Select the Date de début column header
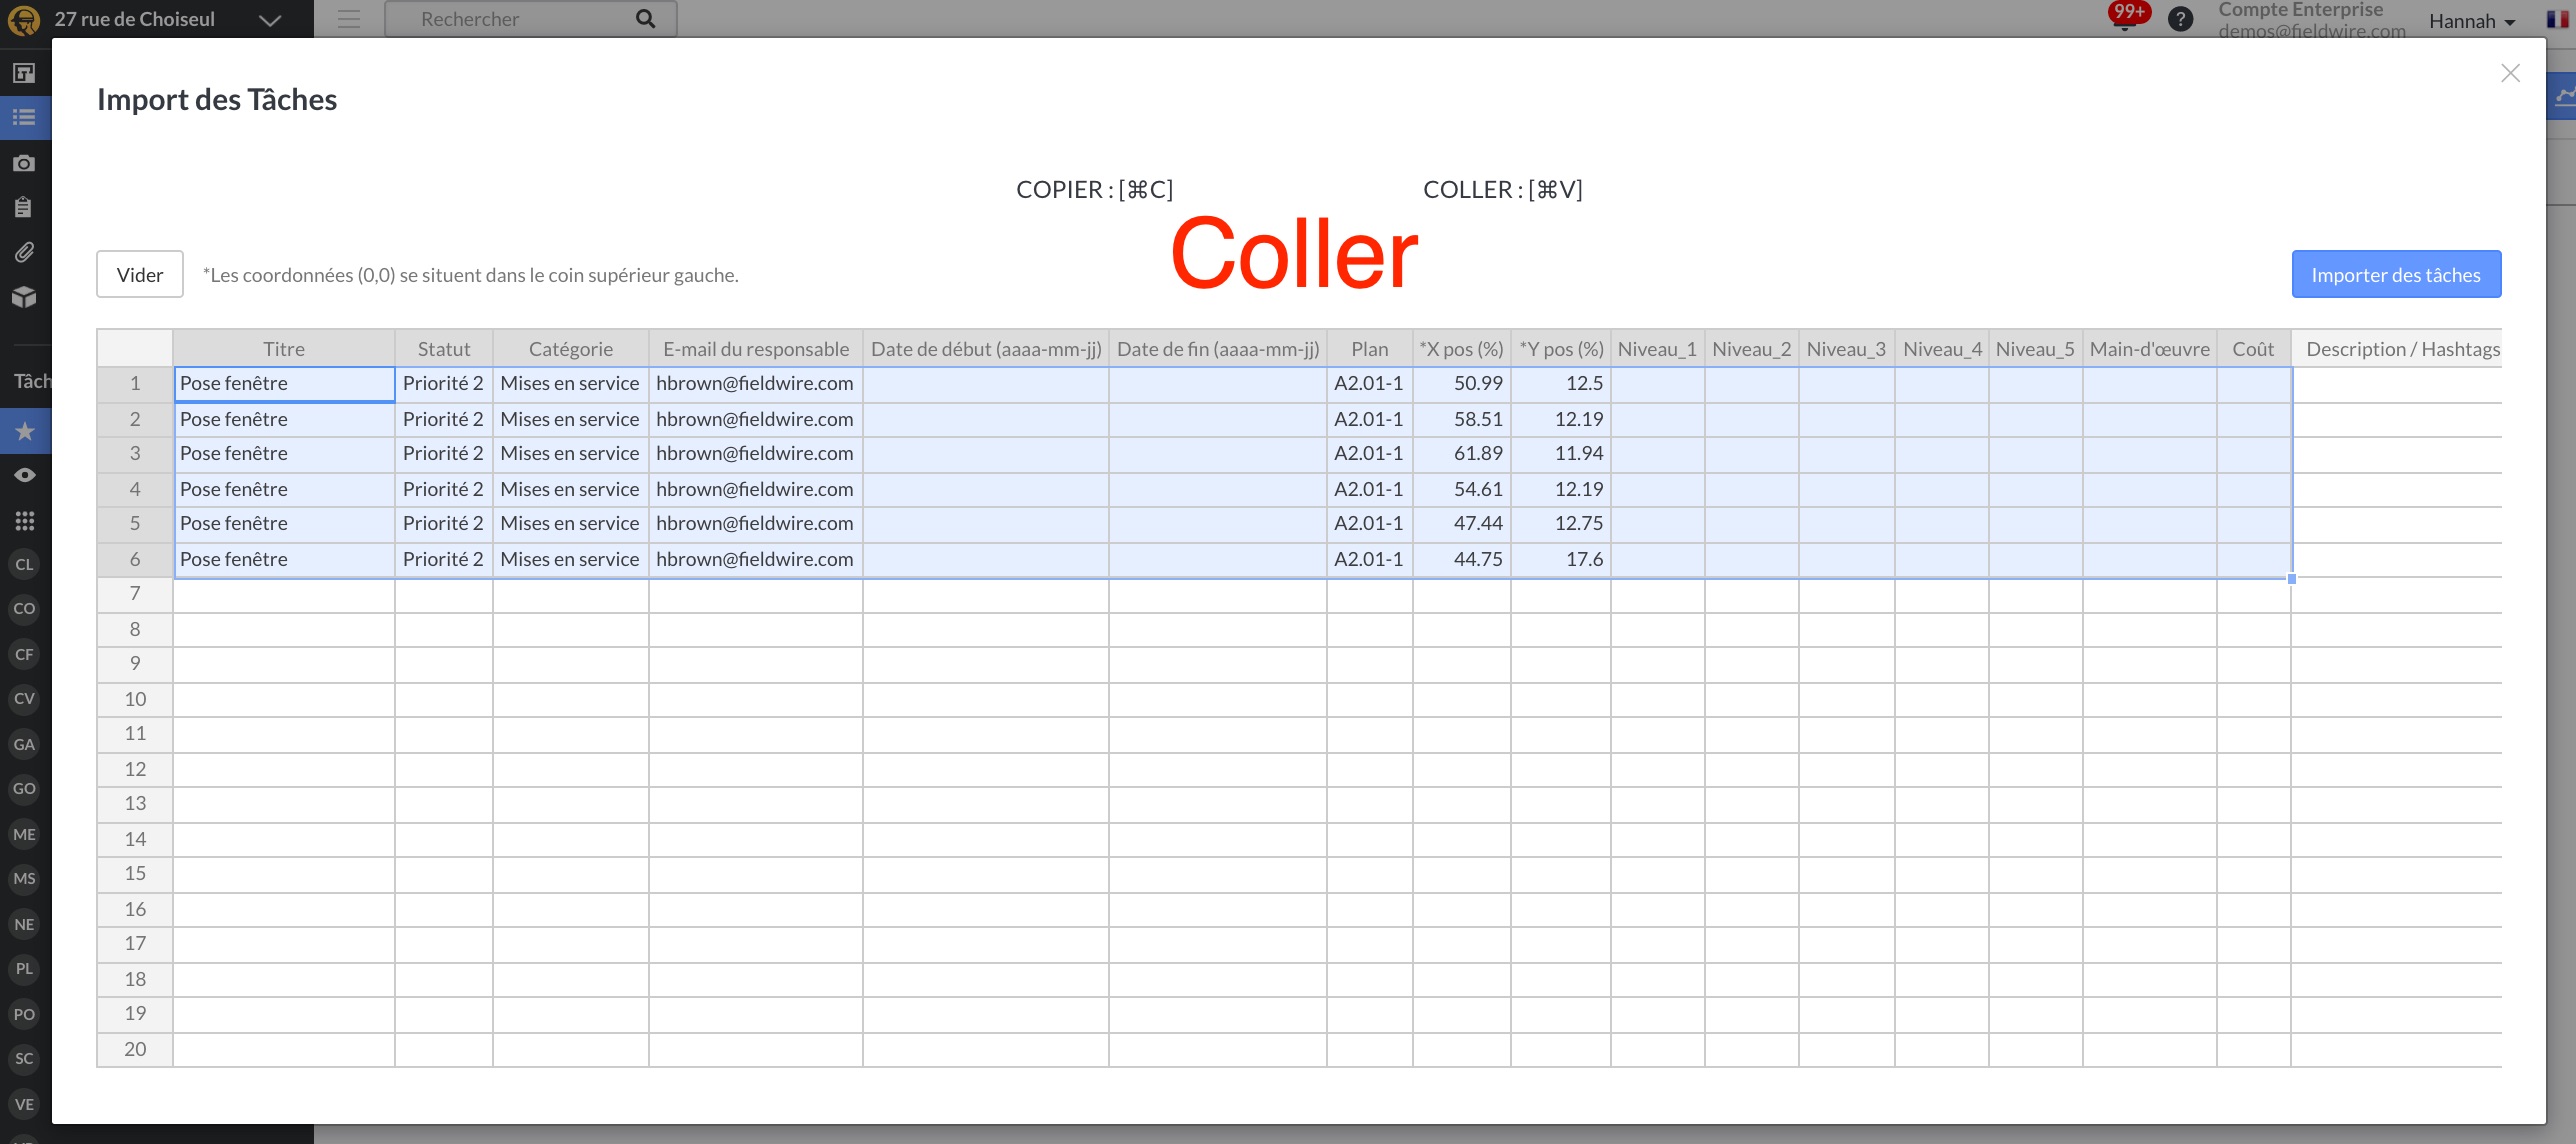The height and width of the screenshot is (1144, 2576). coord(986,349)
